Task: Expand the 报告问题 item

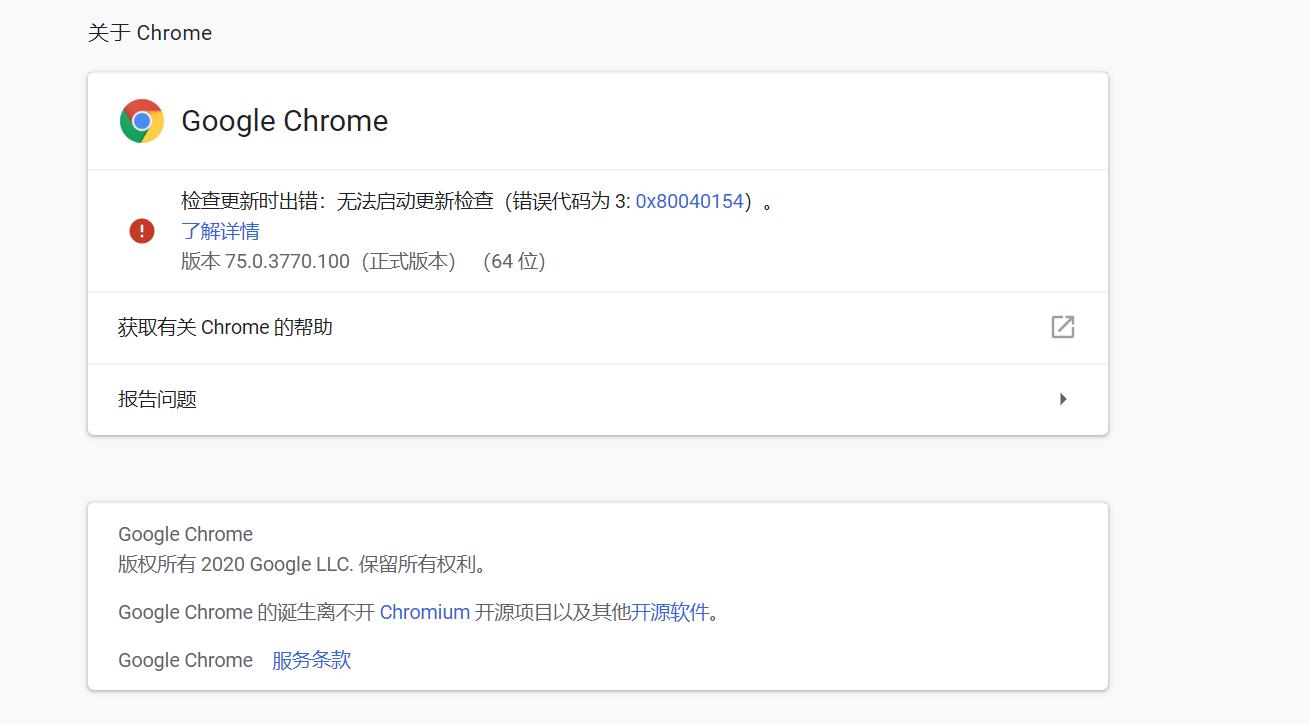Action: [x=597, y=399]
